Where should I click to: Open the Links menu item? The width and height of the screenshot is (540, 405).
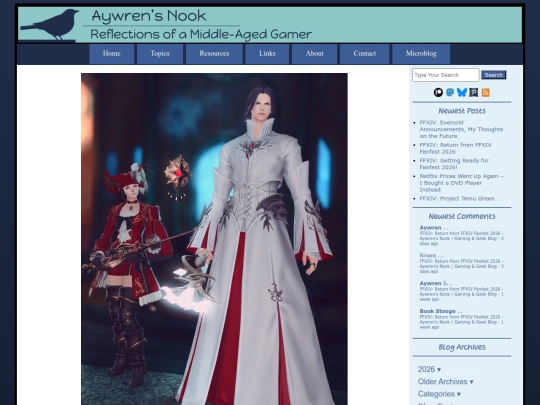pyautogui.click(x=267, y=54)
